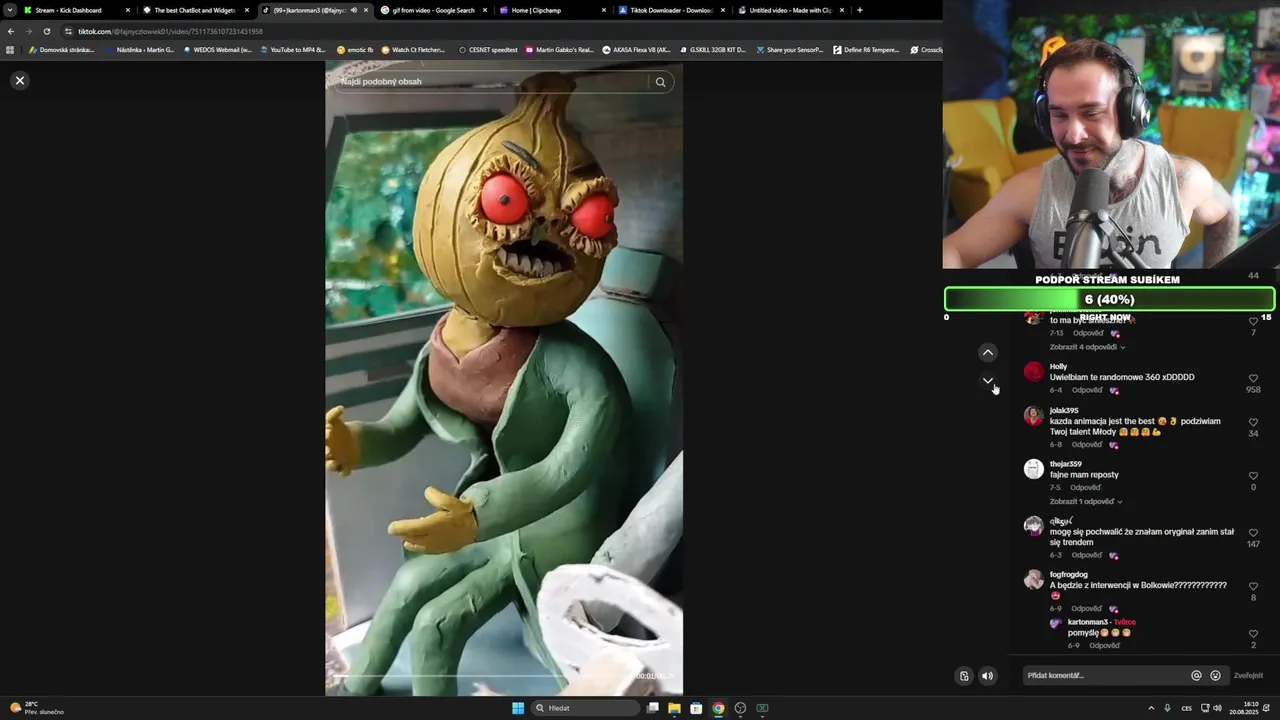The height and width of the screenshot is (720, 1280).
Task: Click the Chrome icon in the taskbar
Action: (718, 708)
